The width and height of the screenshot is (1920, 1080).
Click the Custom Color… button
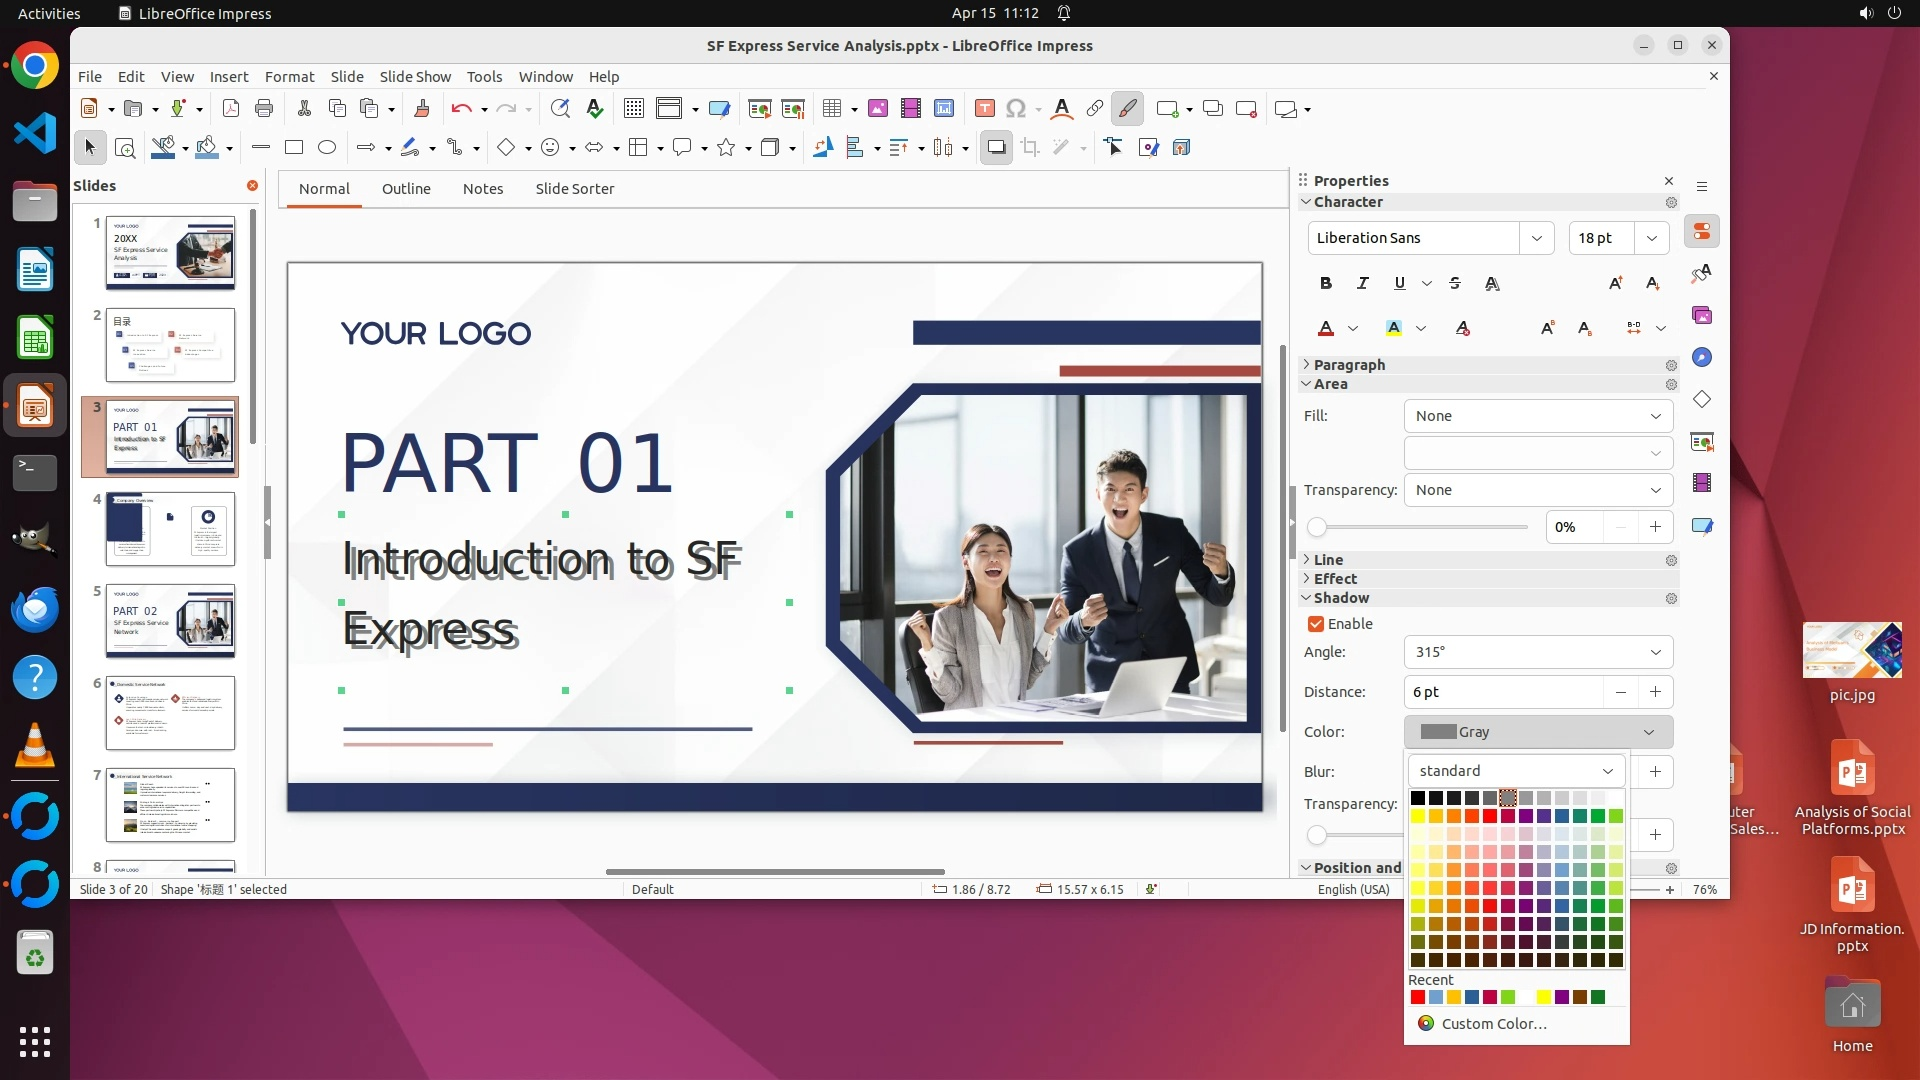1494,1024
